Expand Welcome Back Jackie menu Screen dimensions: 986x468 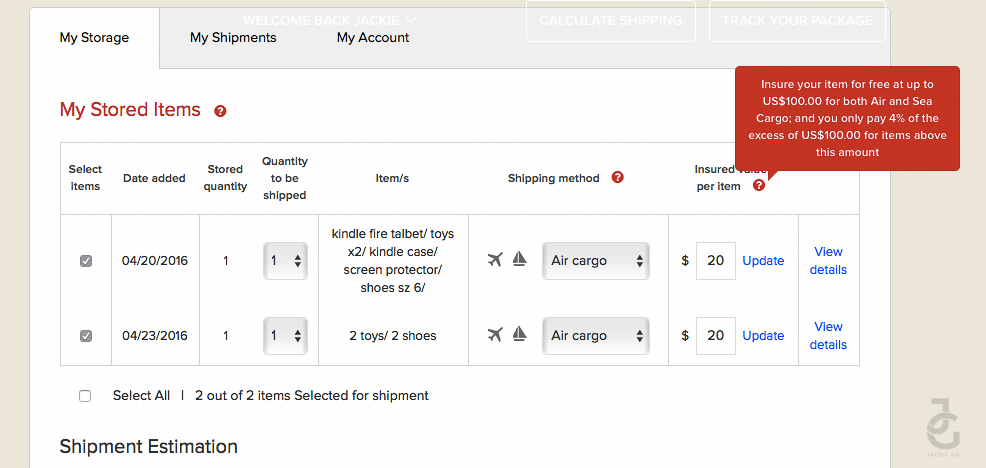coord(330,21)
